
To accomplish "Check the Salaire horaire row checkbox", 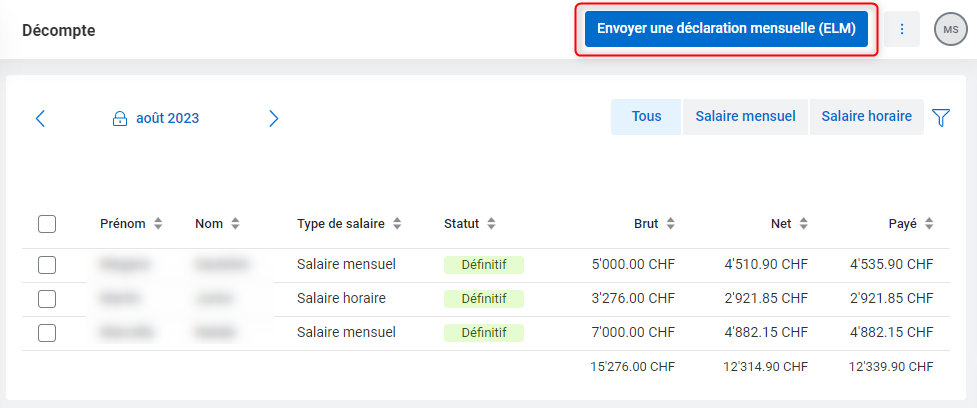I will tap(47, 299).
